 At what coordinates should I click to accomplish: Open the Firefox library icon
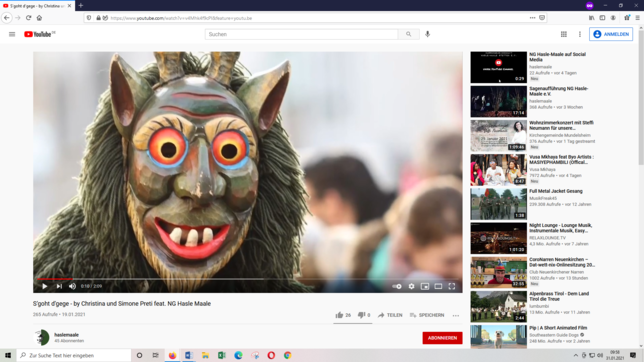pyautogui.click(x=591, y=18)
